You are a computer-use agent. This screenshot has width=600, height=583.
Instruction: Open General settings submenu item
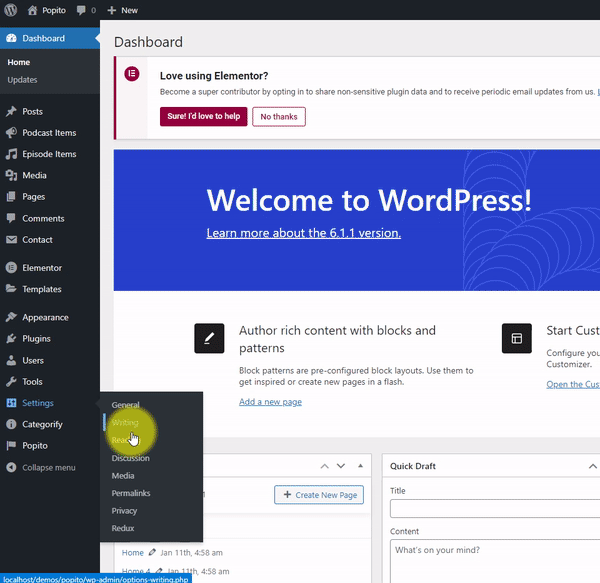click(x=126, y=405)
